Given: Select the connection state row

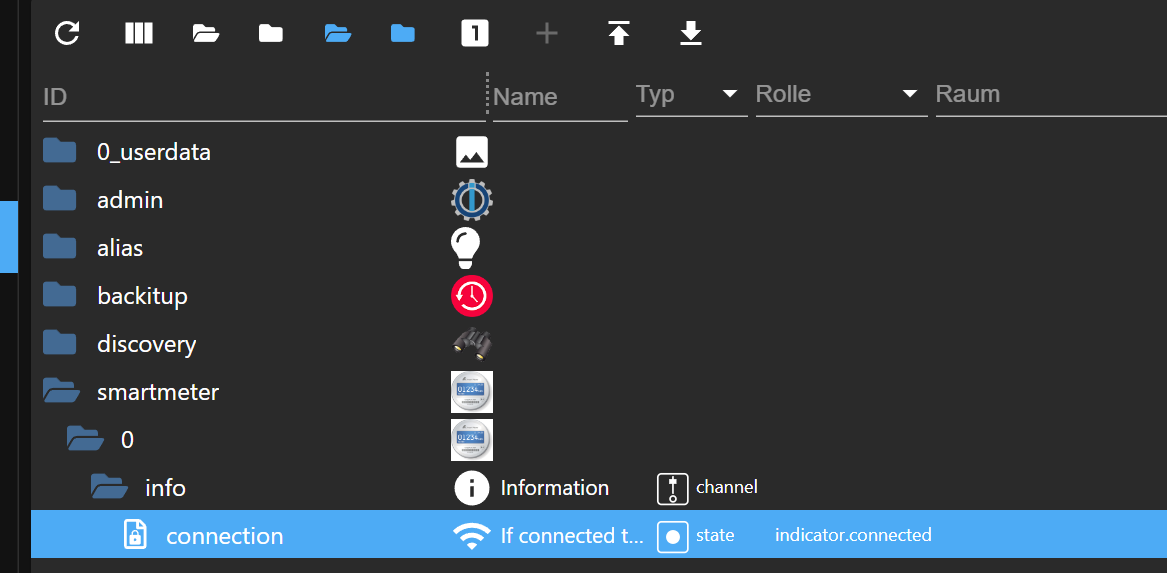Looking at the screenshot, I should [598, 534].
